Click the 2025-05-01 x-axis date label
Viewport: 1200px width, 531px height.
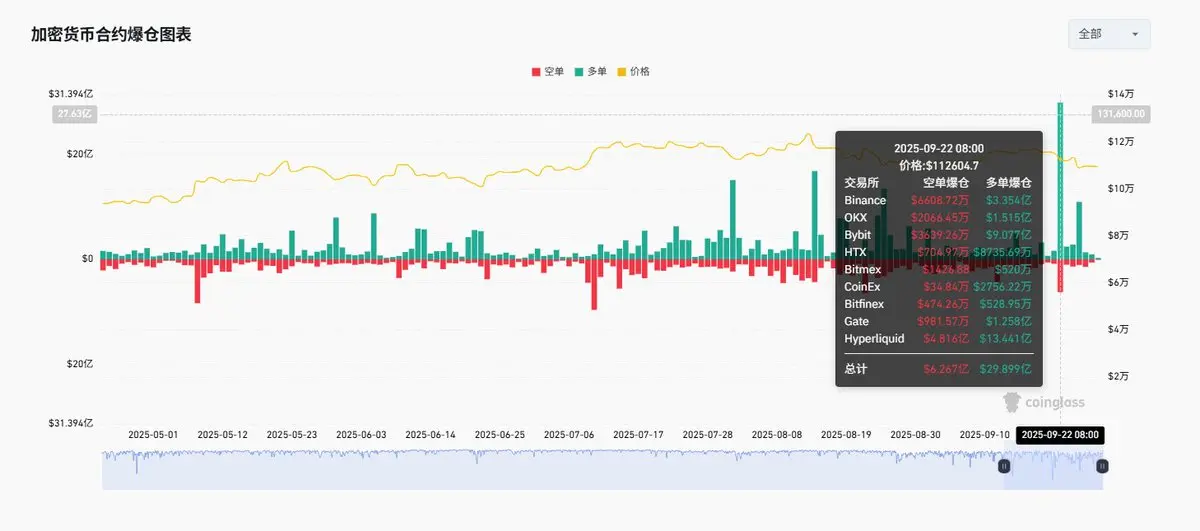click(x=153, y=435)
